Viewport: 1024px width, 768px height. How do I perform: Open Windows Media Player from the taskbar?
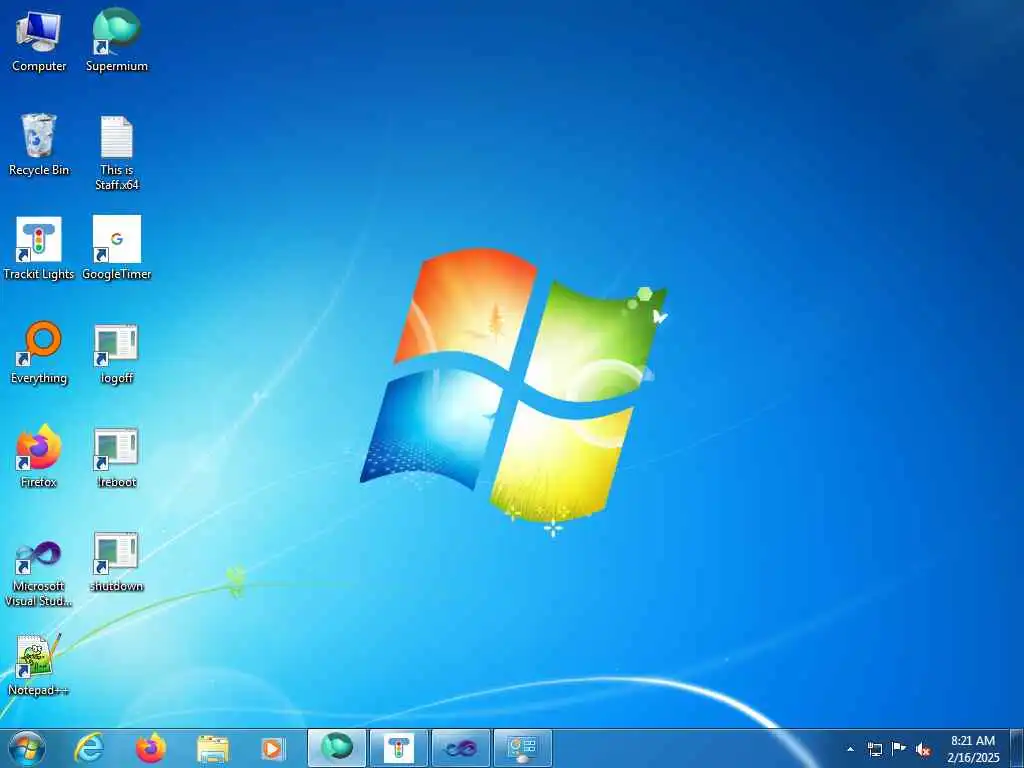(272, 748)
